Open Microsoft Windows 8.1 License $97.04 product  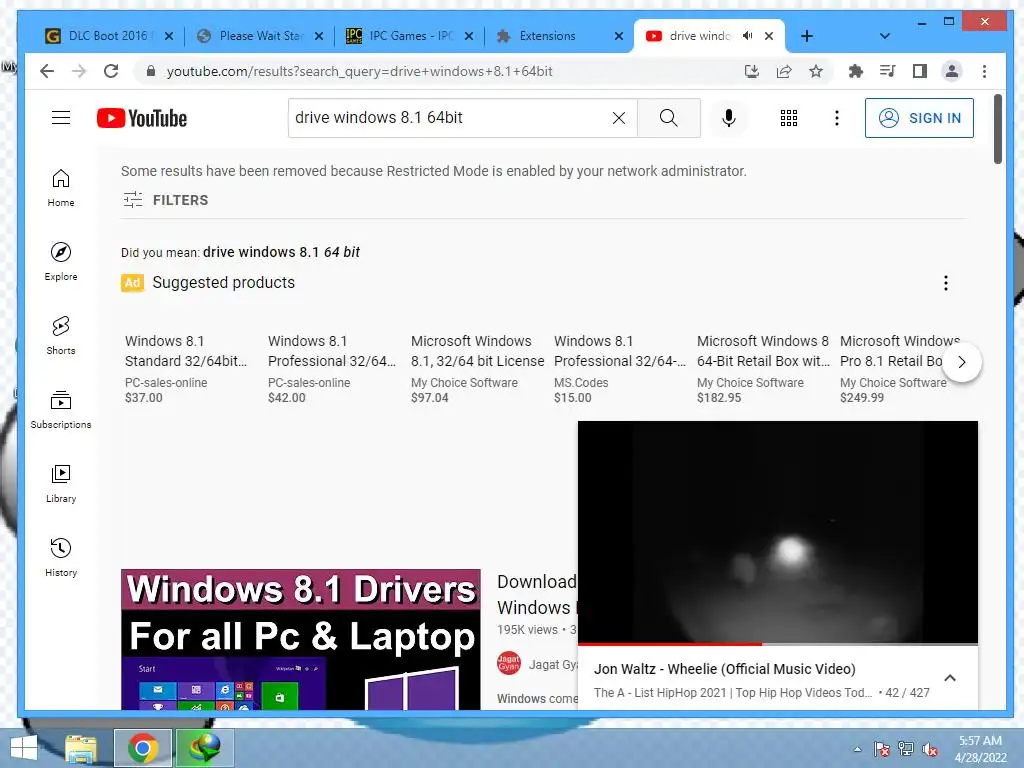coord(477,368)
